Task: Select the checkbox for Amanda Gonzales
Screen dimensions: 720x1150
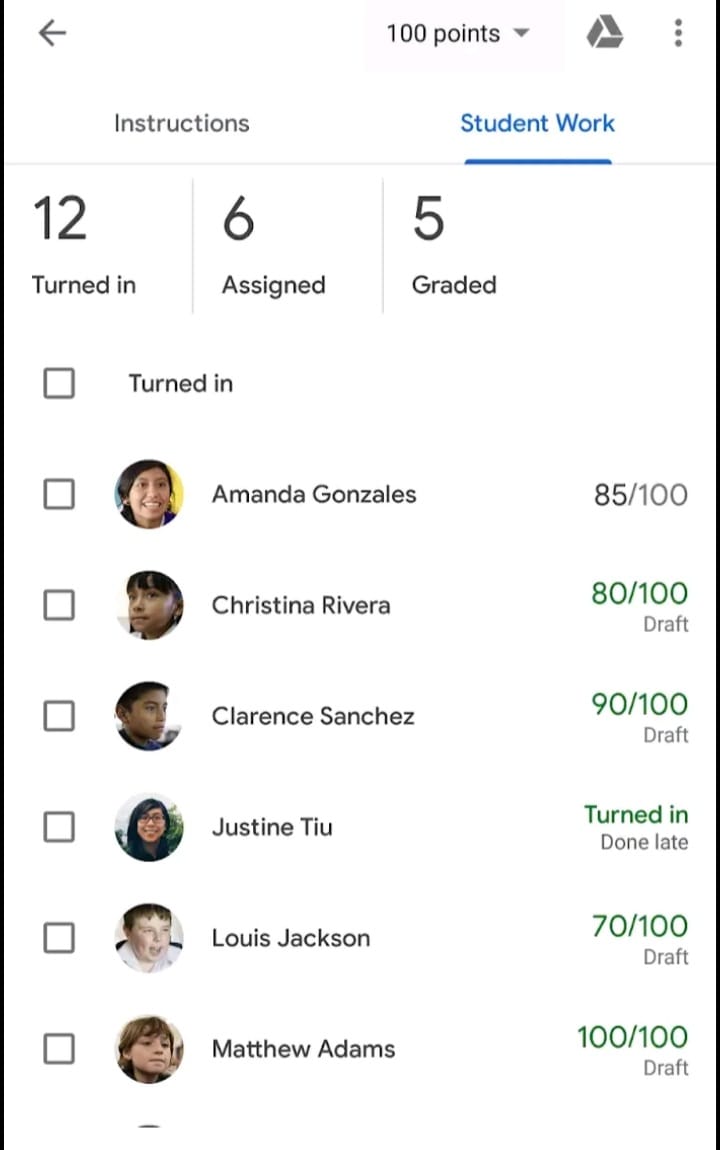Action: pyautogui.click(x=59, y=494)
